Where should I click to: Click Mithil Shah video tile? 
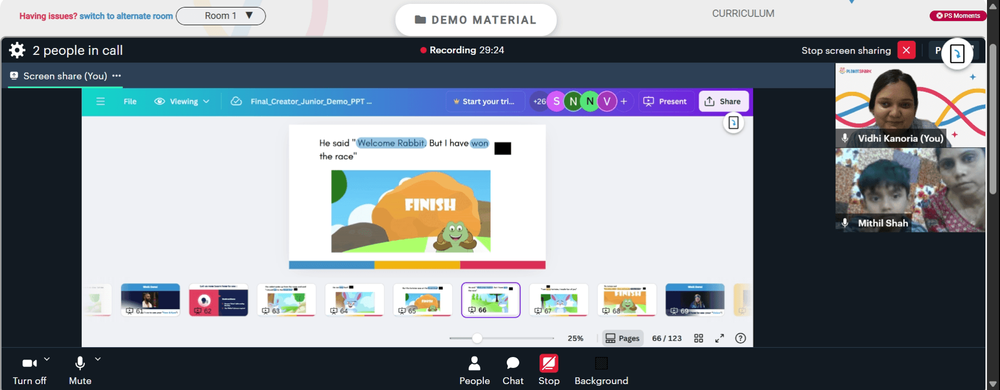pyautogui.click(x=910, y=190)
